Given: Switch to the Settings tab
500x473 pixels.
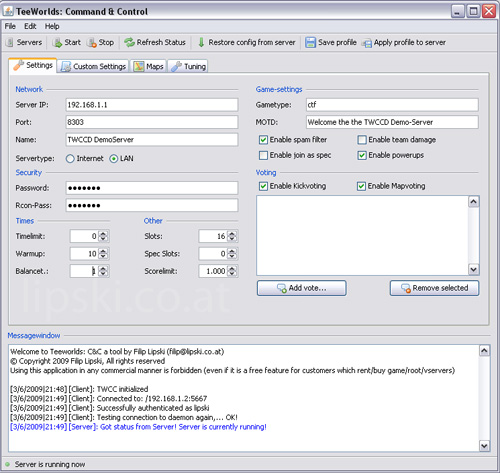Looking at the screenshot, I should pos(33,65).
